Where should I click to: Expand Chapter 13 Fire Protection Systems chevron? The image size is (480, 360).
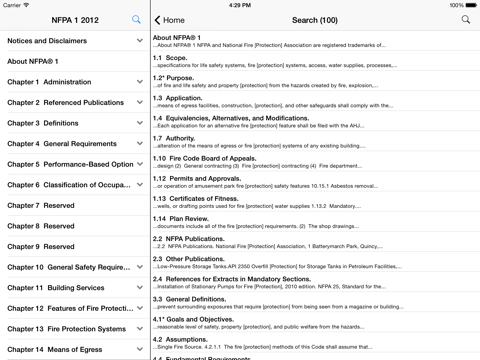pyautogui.click(x=140, y=329)
